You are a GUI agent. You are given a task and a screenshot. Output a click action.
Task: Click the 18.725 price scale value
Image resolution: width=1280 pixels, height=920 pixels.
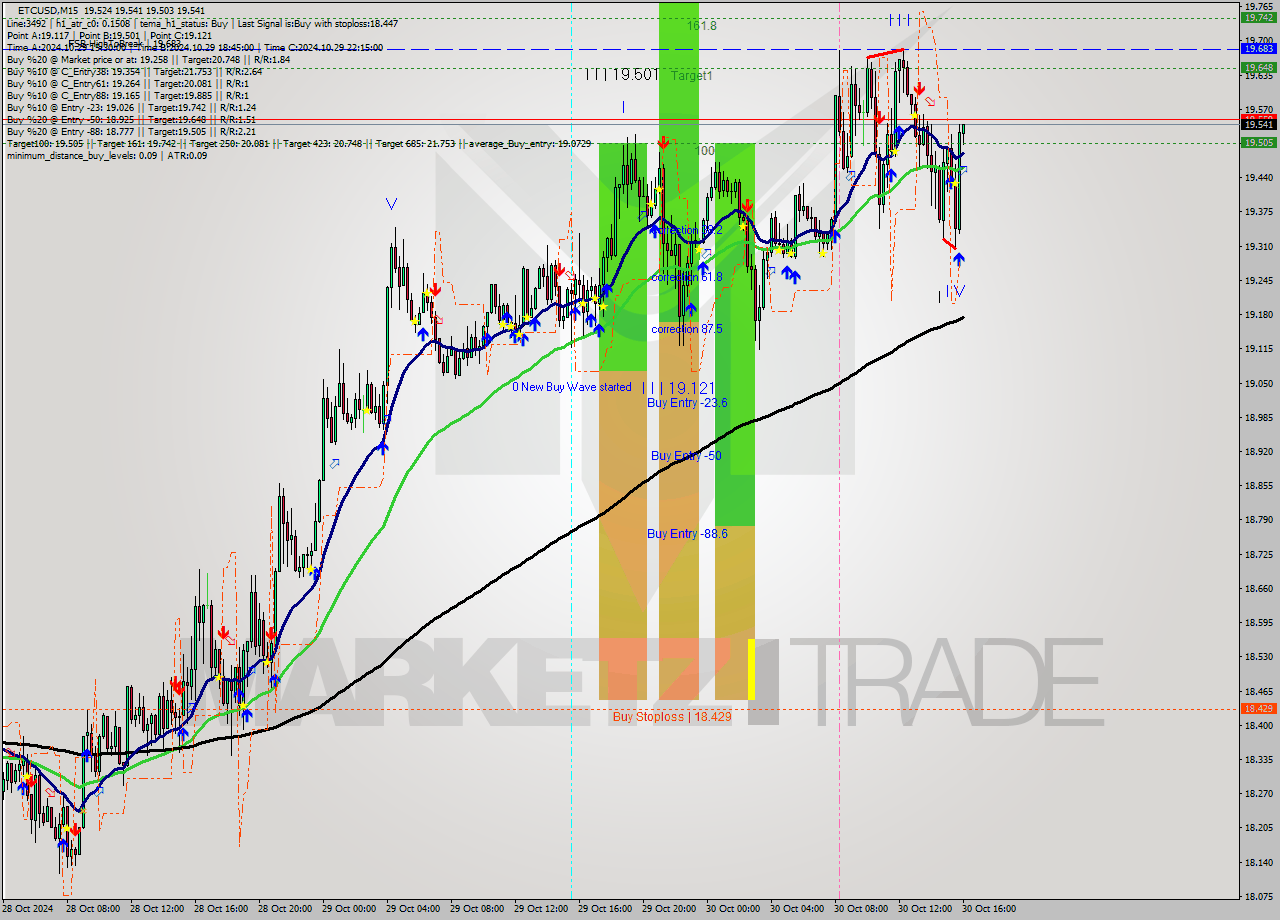pos(1258,554)
